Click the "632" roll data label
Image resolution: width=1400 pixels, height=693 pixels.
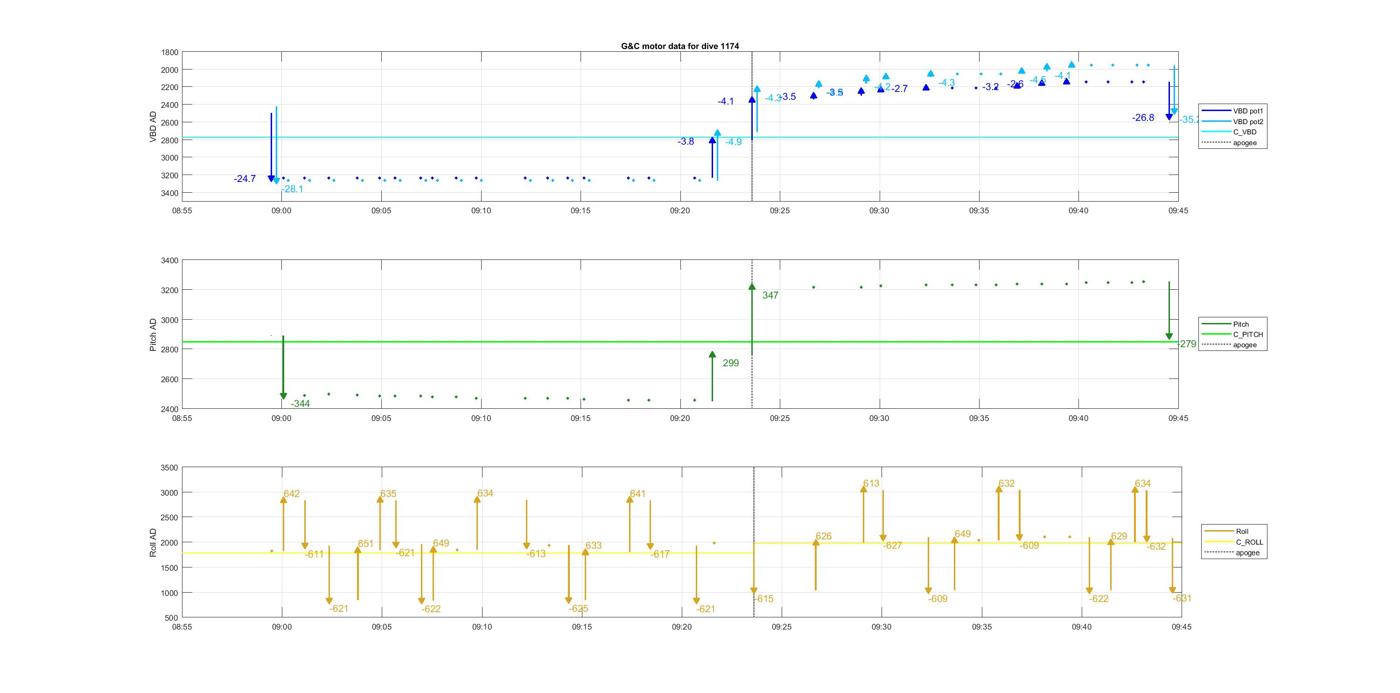tap(1007, 484)
